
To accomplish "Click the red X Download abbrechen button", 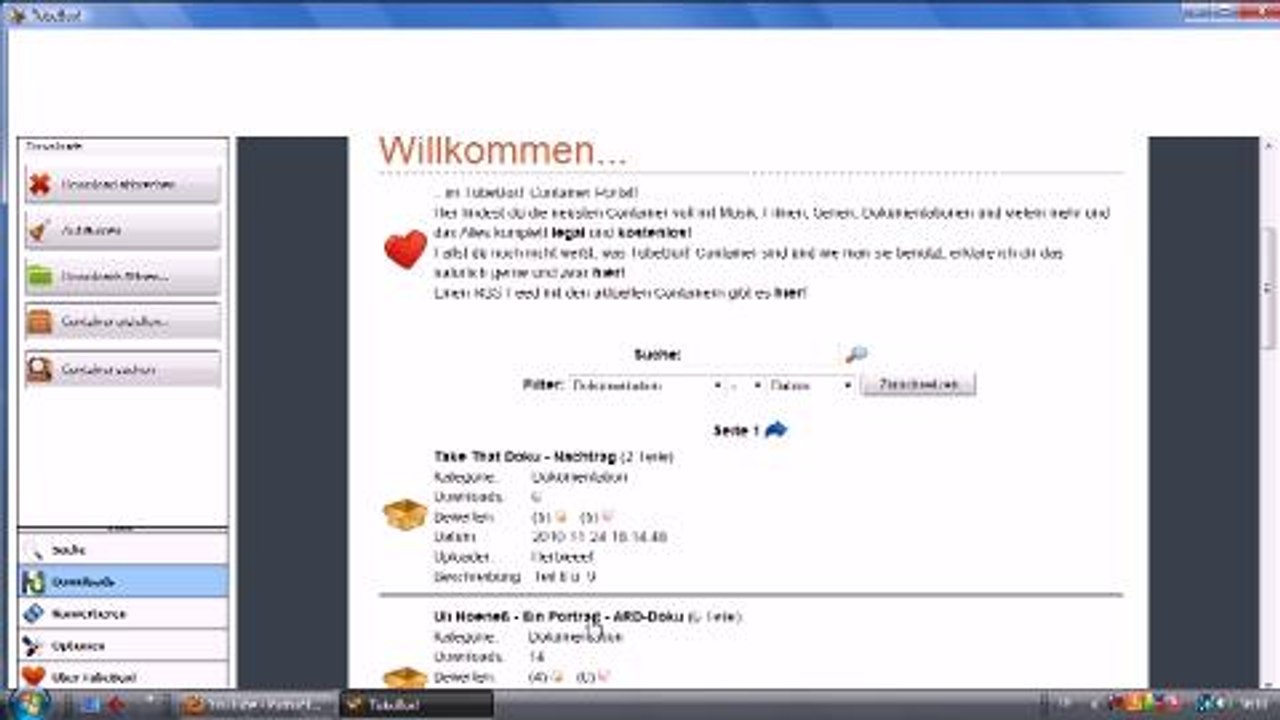I will coord(122,184).
